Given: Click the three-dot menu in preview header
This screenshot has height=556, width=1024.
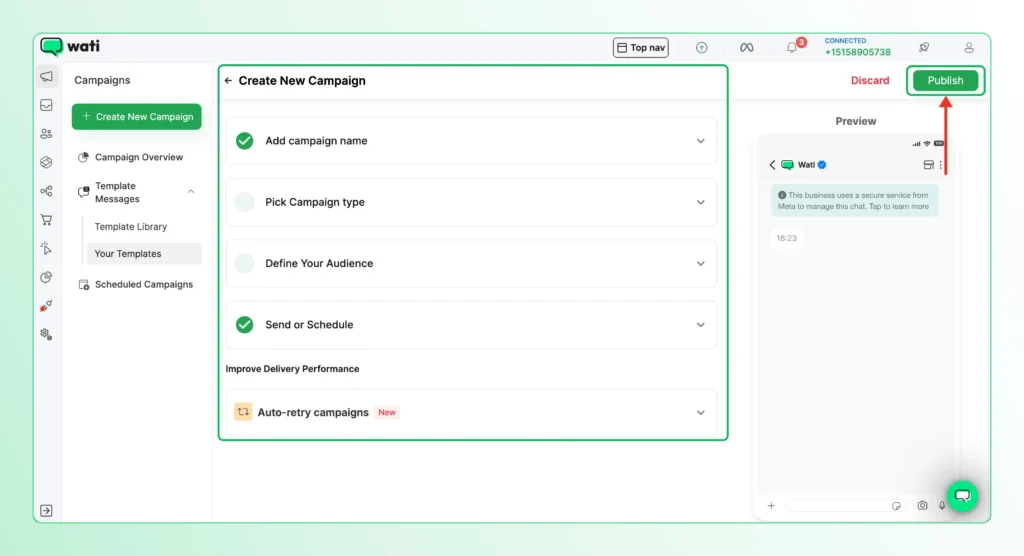Looking at the screenshot, I should [x=941, y=165].
